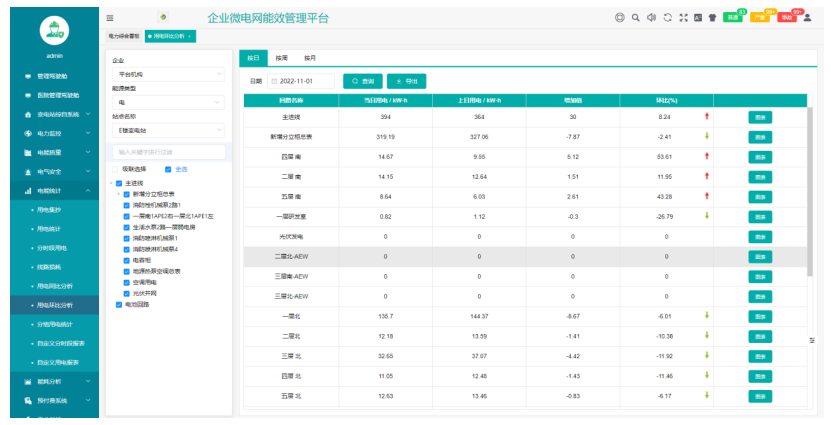This screenshot has height=425, width=831.
Task: Open the energy type dropdown showing 电
Action: pyautogui.click(x=168, y=102)
